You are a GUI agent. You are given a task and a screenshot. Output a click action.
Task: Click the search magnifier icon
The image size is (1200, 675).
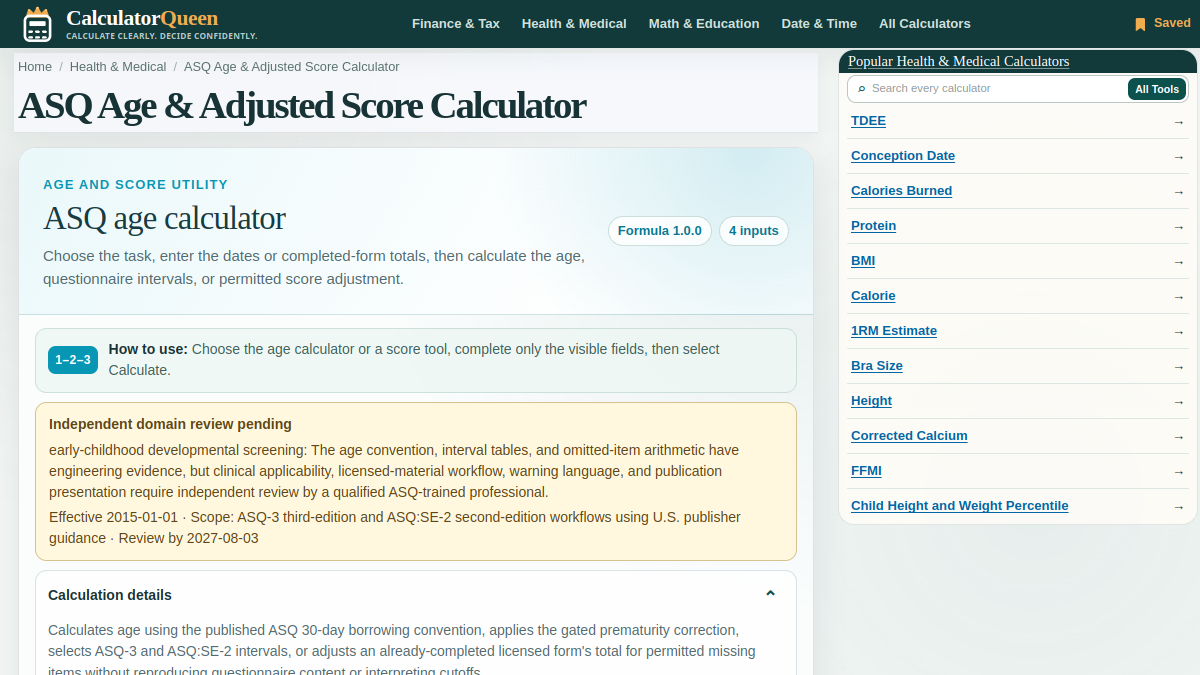[862, 89]
